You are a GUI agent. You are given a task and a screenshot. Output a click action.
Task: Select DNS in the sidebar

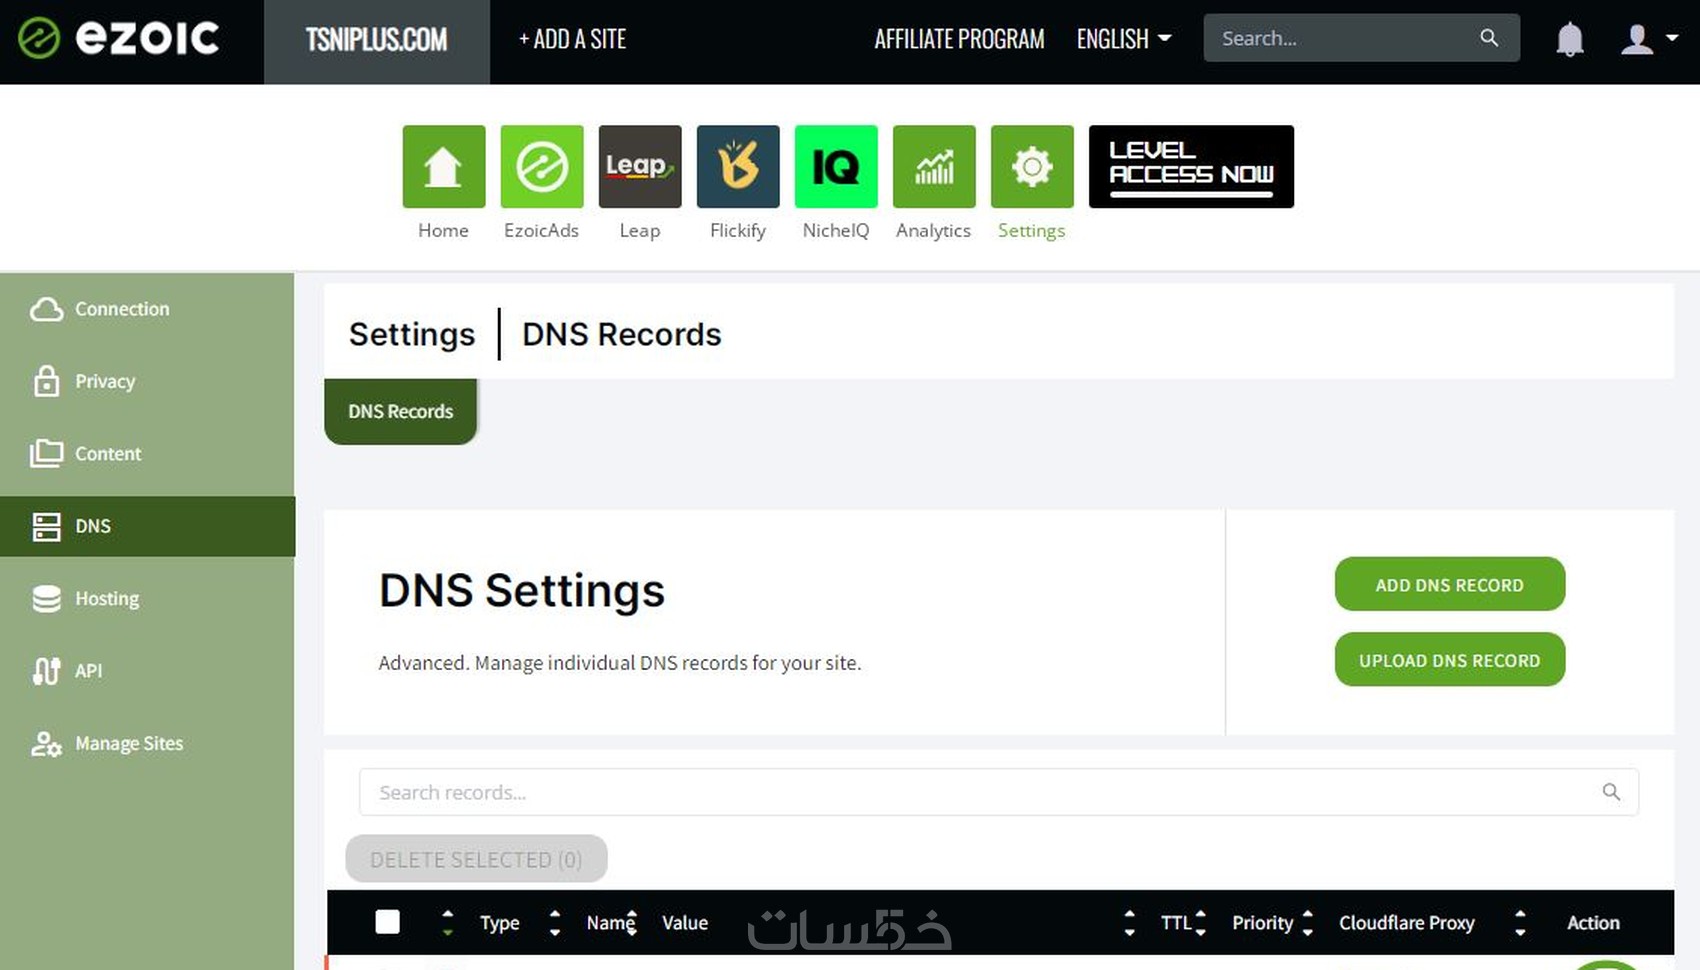coord(147,526)
